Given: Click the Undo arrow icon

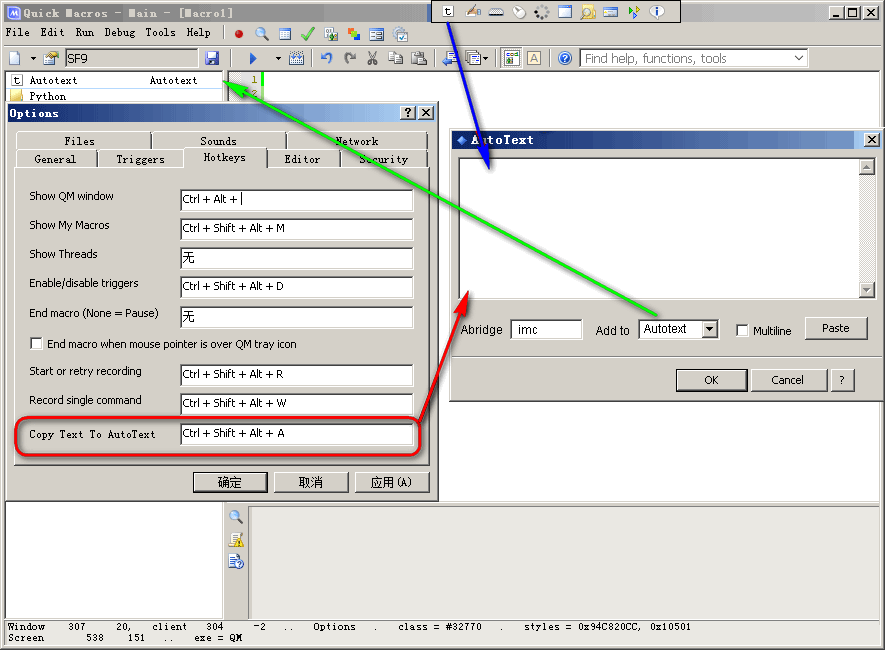Looking at the screenshot, I should pyautogui.click(x=326, y=59).
